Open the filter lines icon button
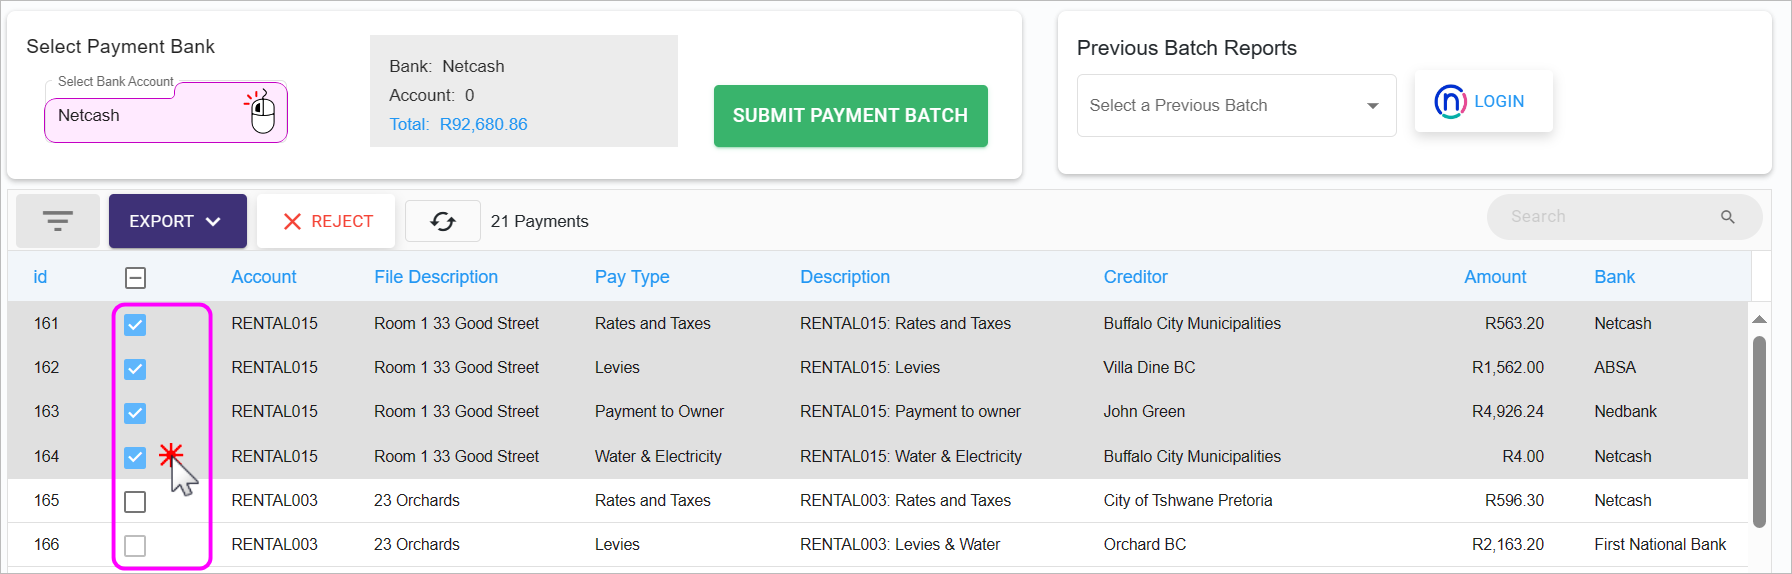The image size is (1792, 574). [x=58, y=221]
